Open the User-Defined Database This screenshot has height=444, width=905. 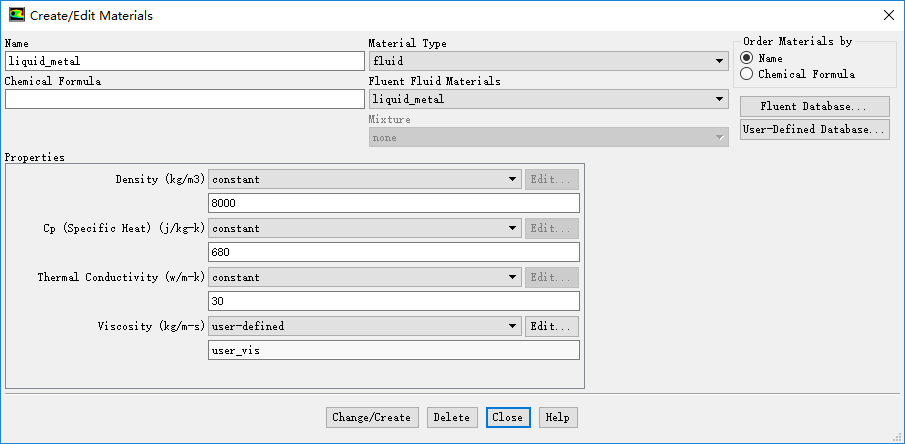point(814,130)
